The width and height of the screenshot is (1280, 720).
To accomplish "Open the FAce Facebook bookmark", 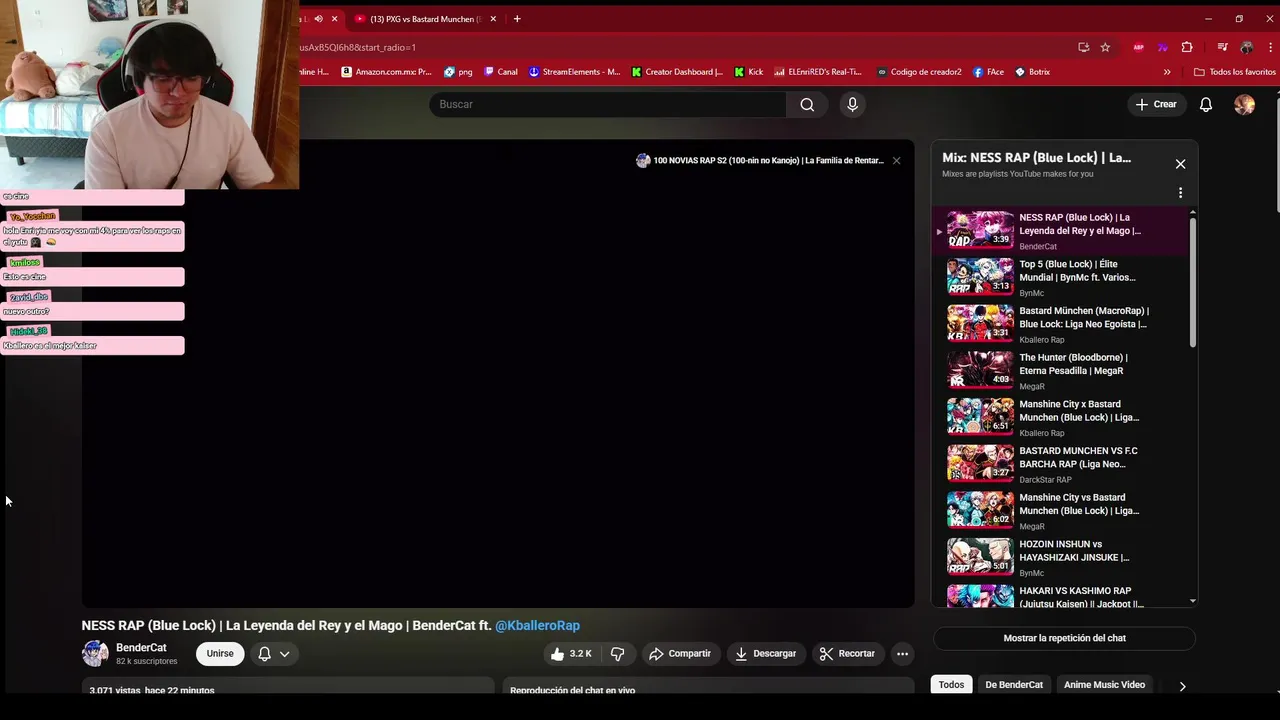I will [x=988, y=72].
